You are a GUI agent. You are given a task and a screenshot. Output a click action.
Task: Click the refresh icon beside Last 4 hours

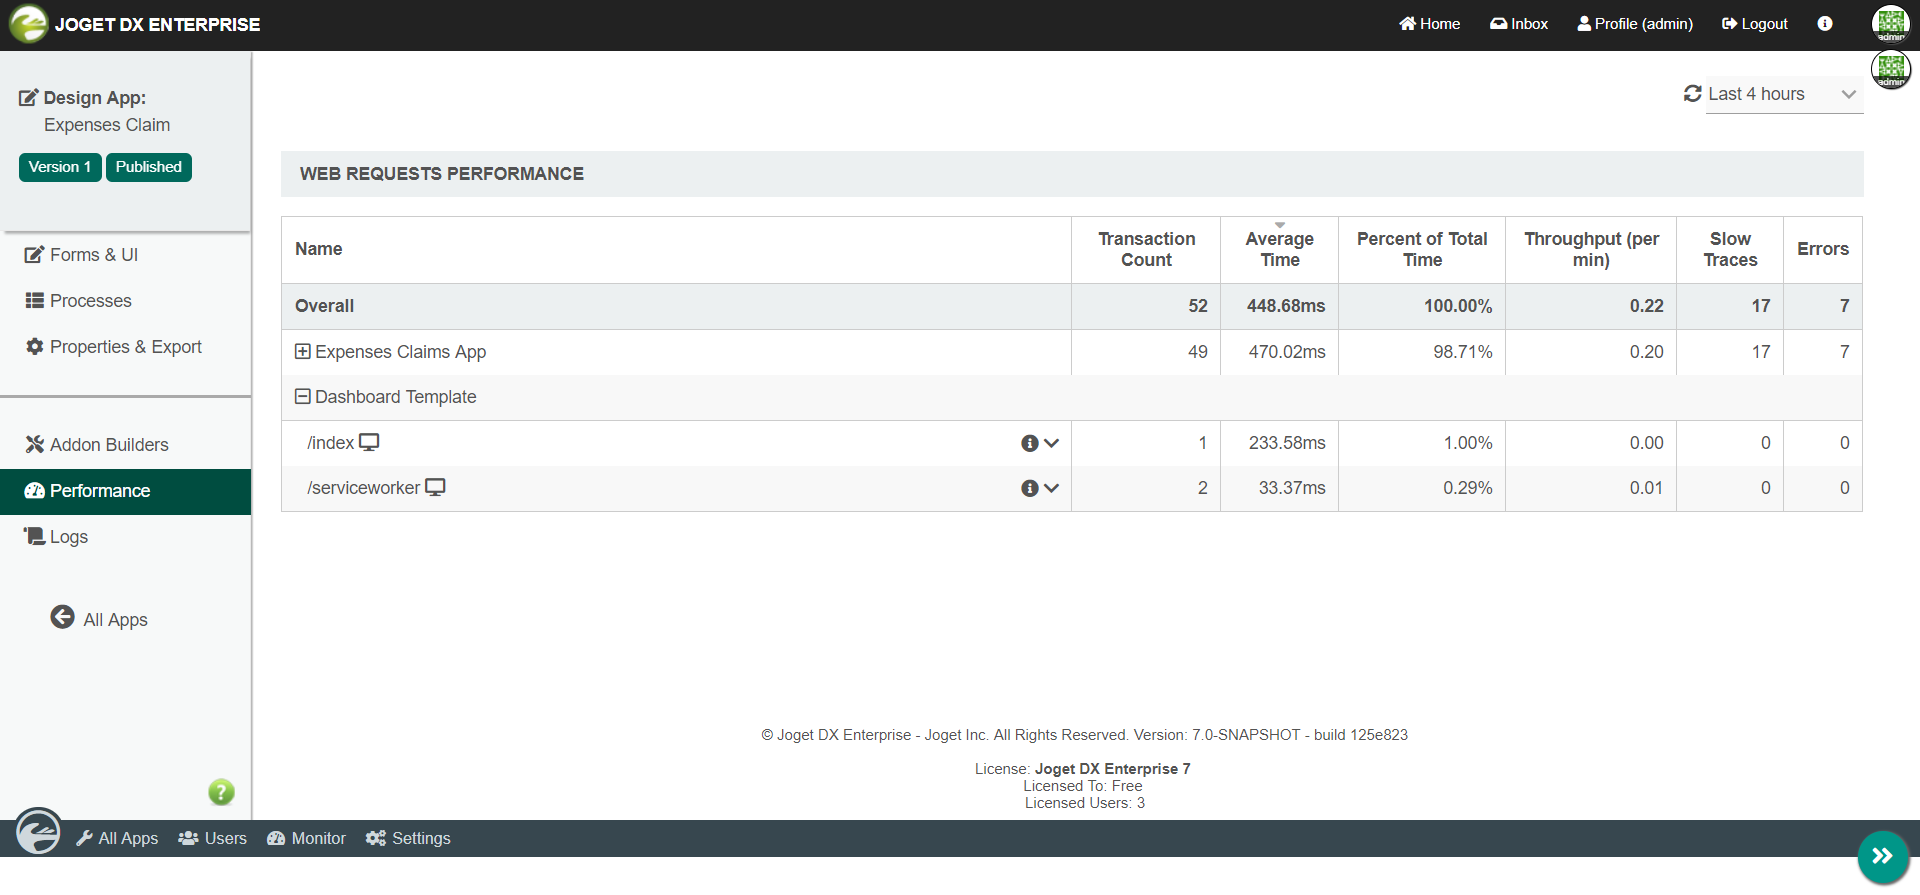(x=1692, y=94)
